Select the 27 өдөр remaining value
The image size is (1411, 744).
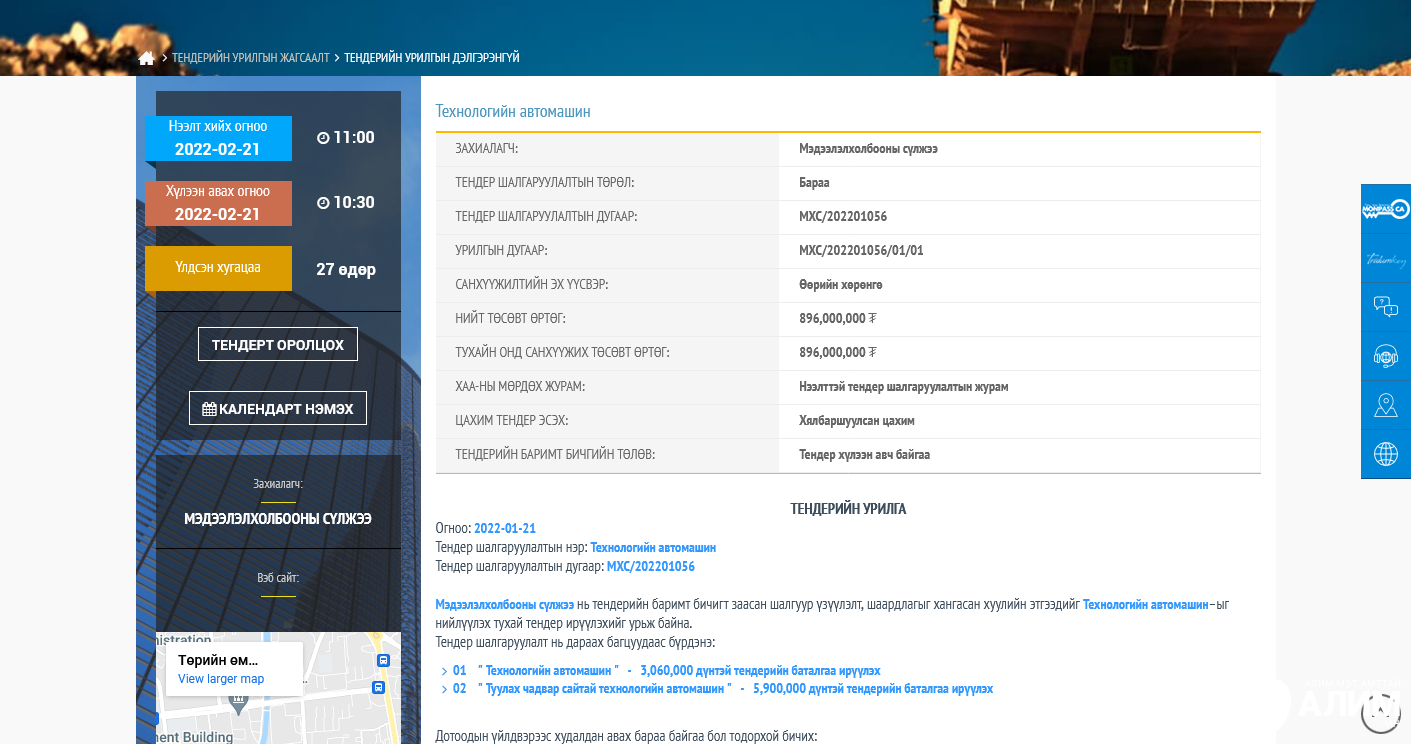click(x=346, y=269)
